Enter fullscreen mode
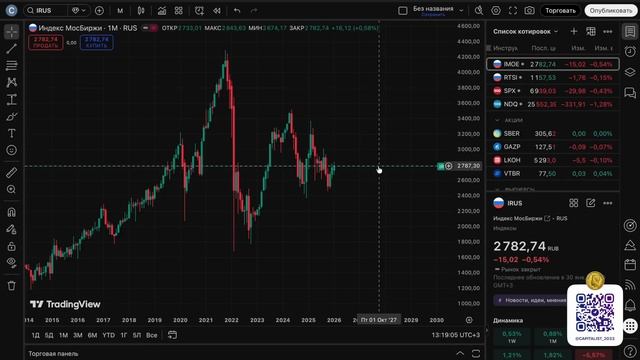Screen dimensions: 640x360 [x=513, y=11]
